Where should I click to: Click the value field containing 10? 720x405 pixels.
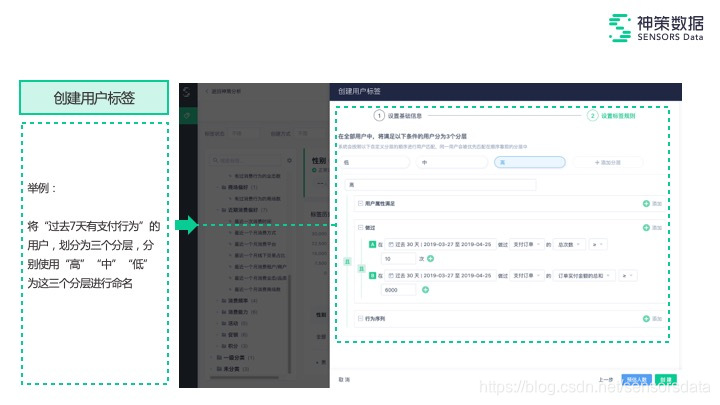[x=398, y=259]
